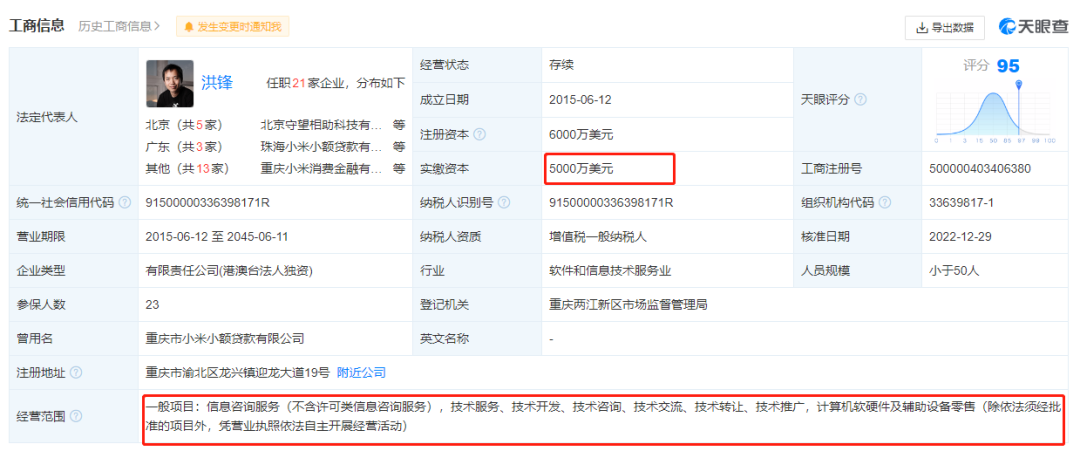1080x451 pixels.
Task: Click 发生变更时通知我 notification button
Action: pos(233,27)
